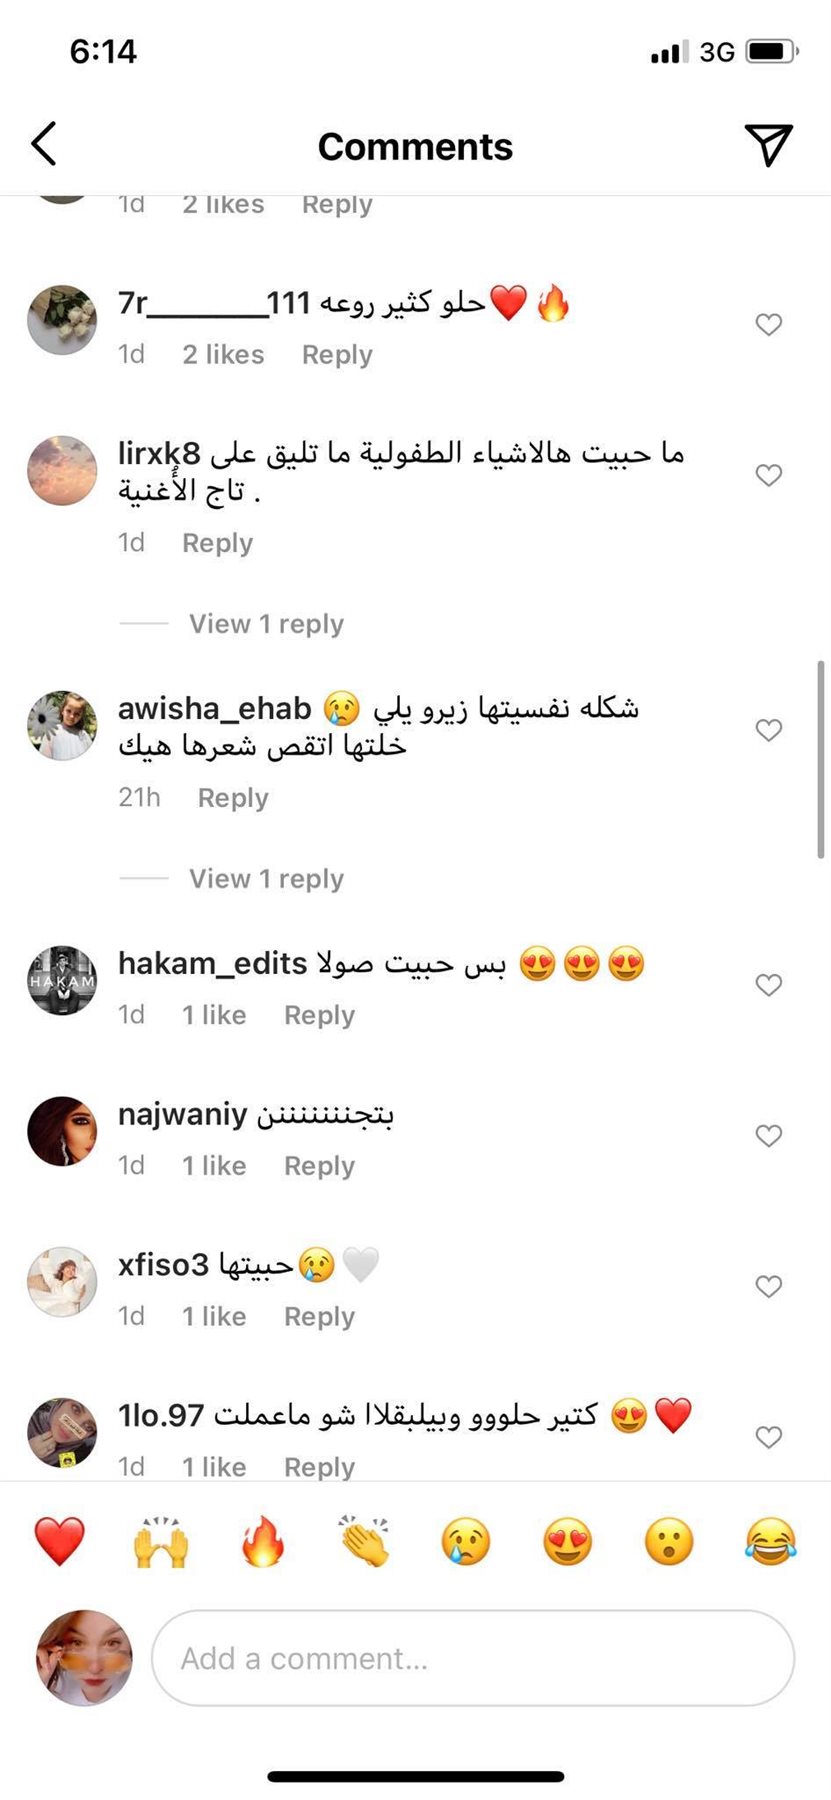Insert the fire quick emoji
This screenshot has width=831, height=1800.
263,1541
